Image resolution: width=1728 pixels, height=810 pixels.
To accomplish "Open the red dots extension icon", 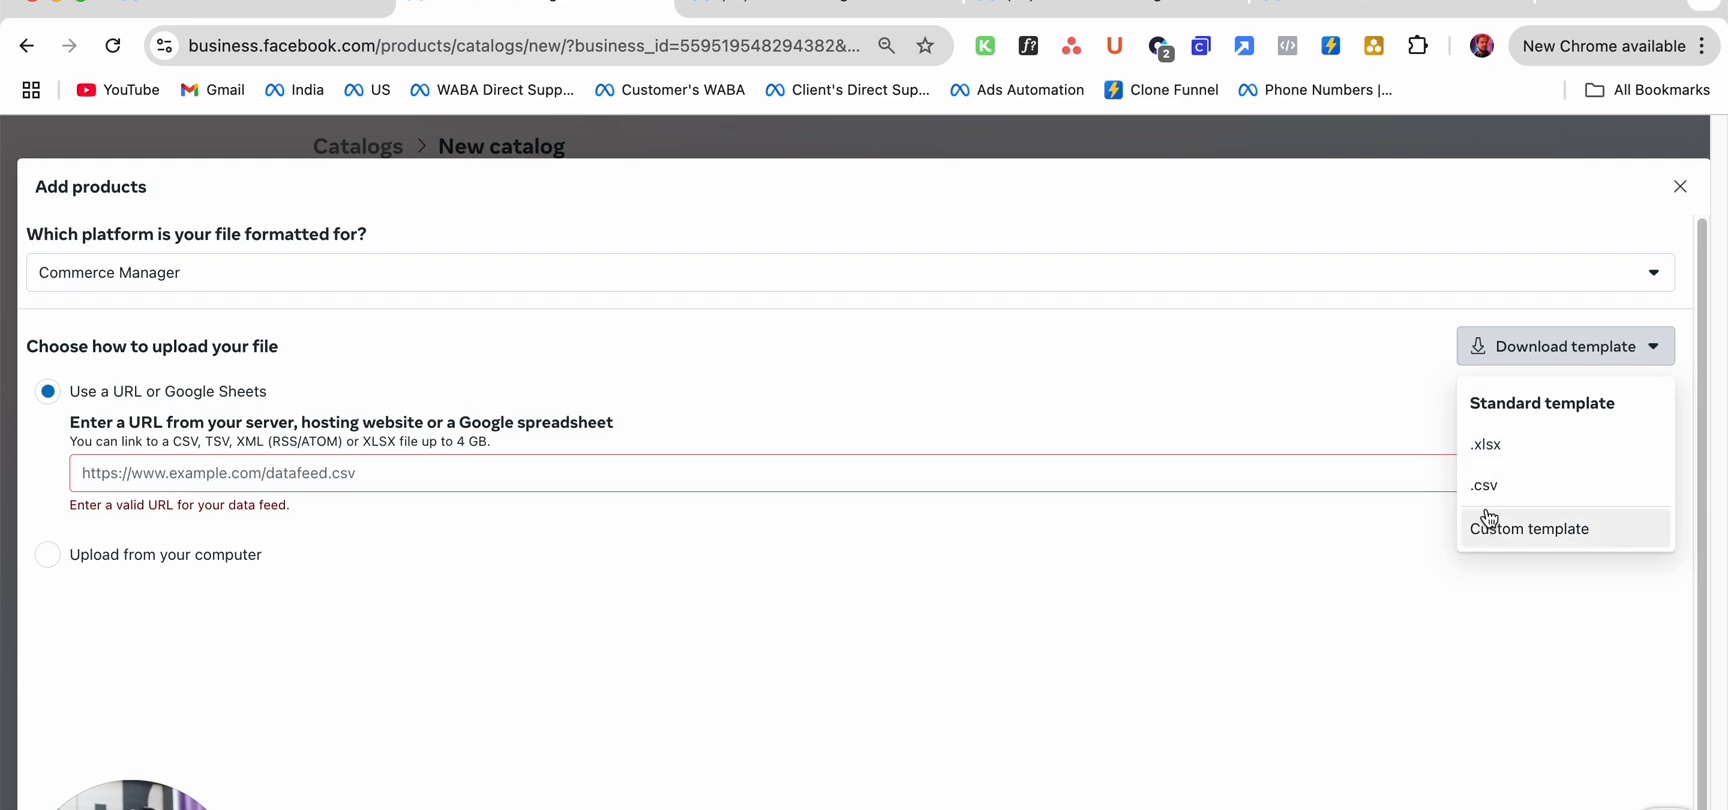I will 1071,46.
